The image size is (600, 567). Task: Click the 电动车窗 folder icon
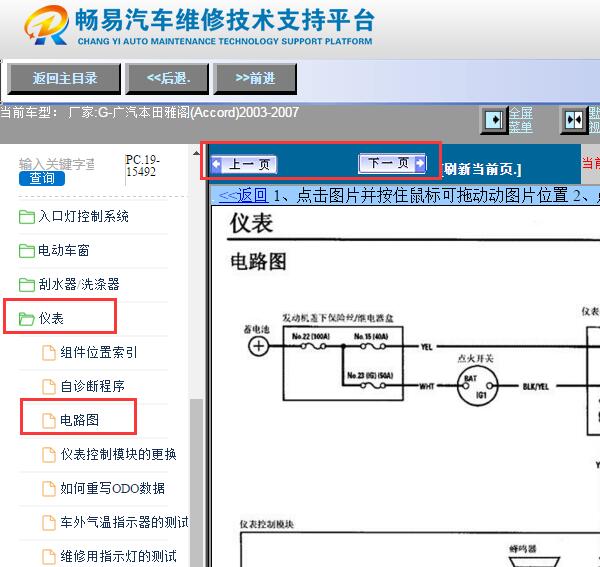(27, 251)
